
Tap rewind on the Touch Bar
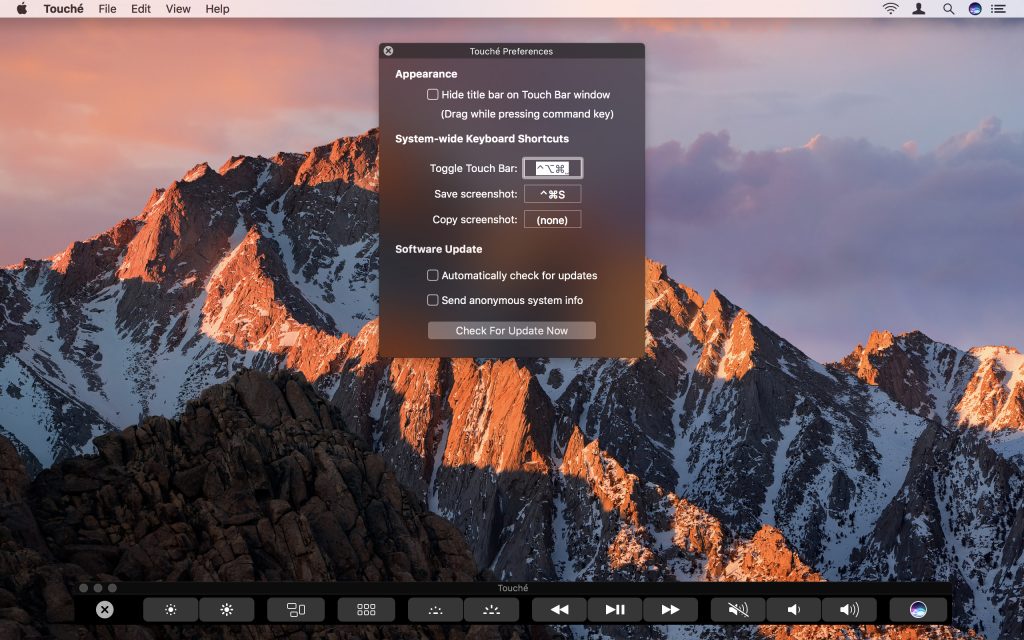[x=560, y=609]
